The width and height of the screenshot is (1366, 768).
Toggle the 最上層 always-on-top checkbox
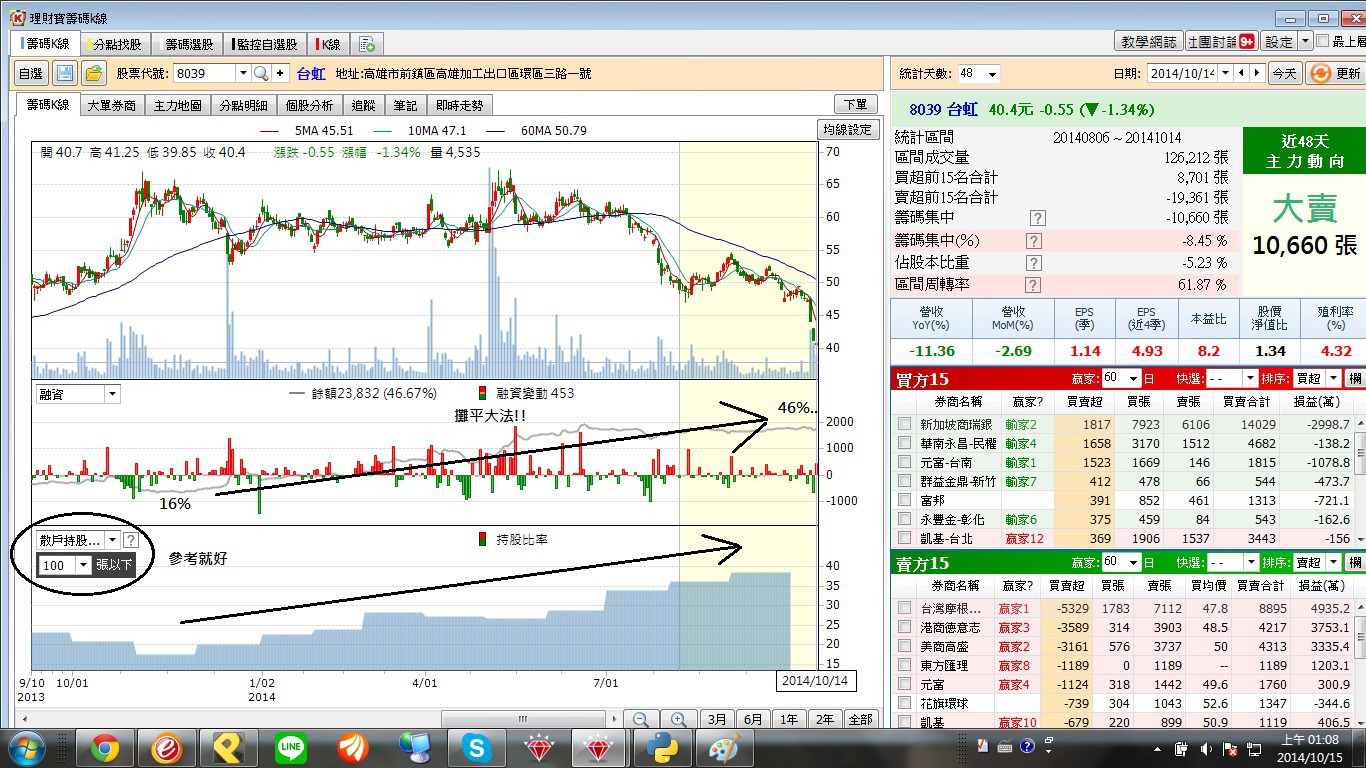(1323, 42)
